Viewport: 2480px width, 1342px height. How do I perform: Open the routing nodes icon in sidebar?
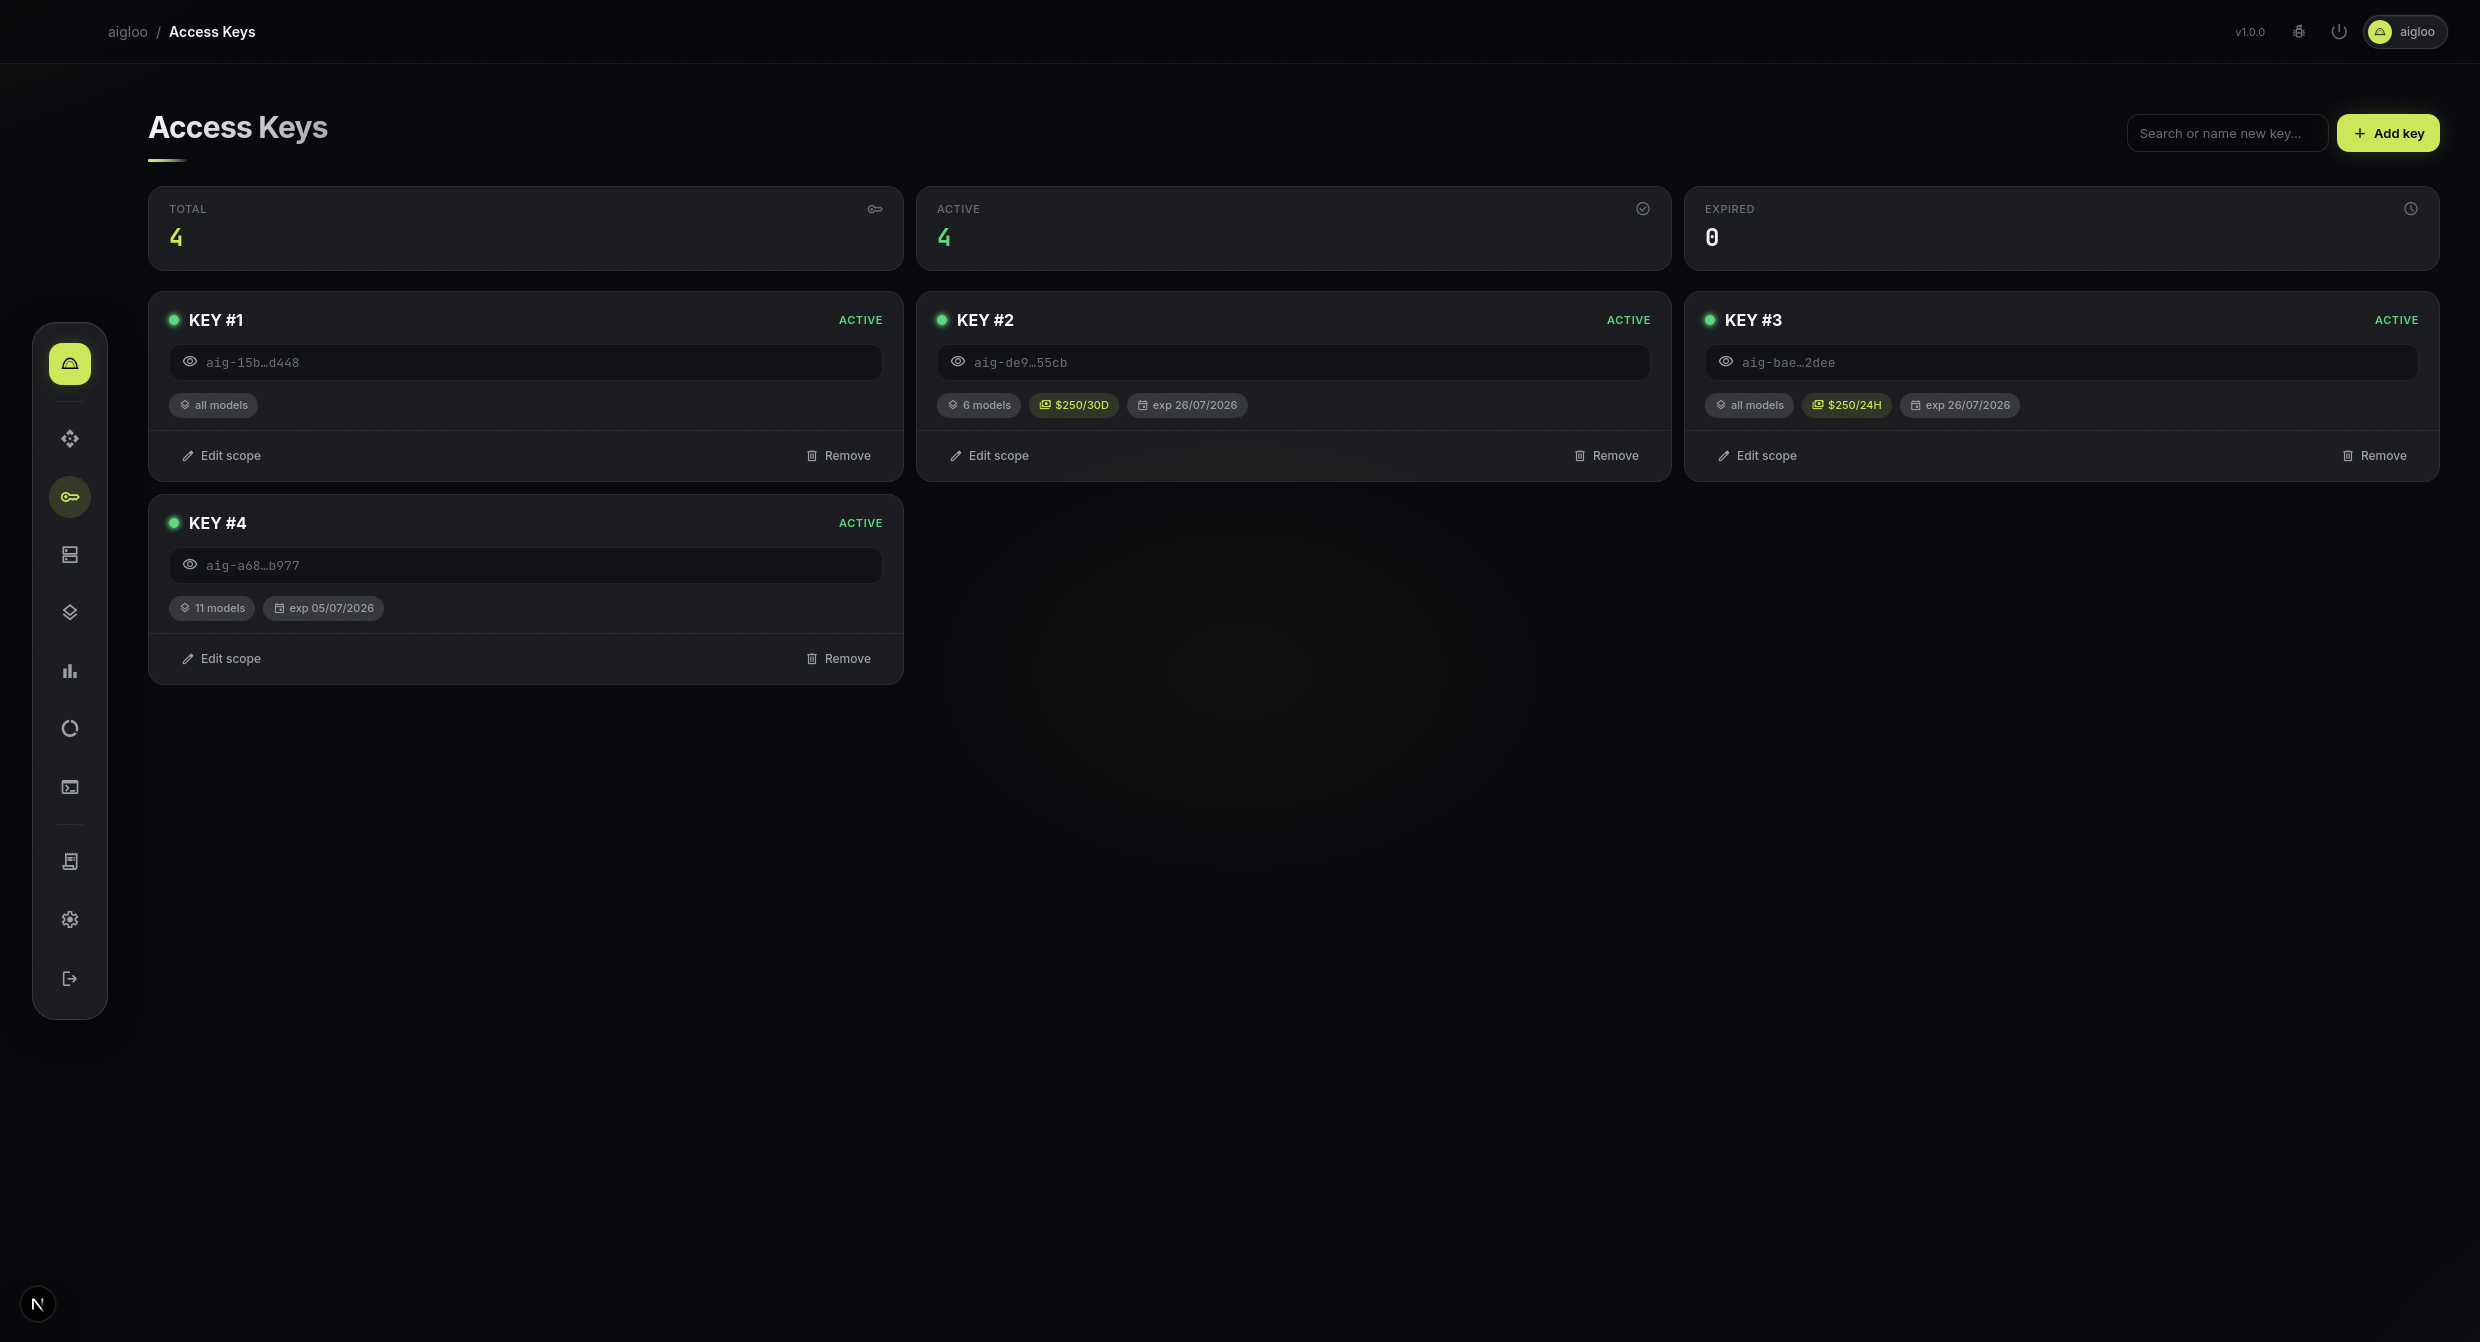tap(70, 439)
